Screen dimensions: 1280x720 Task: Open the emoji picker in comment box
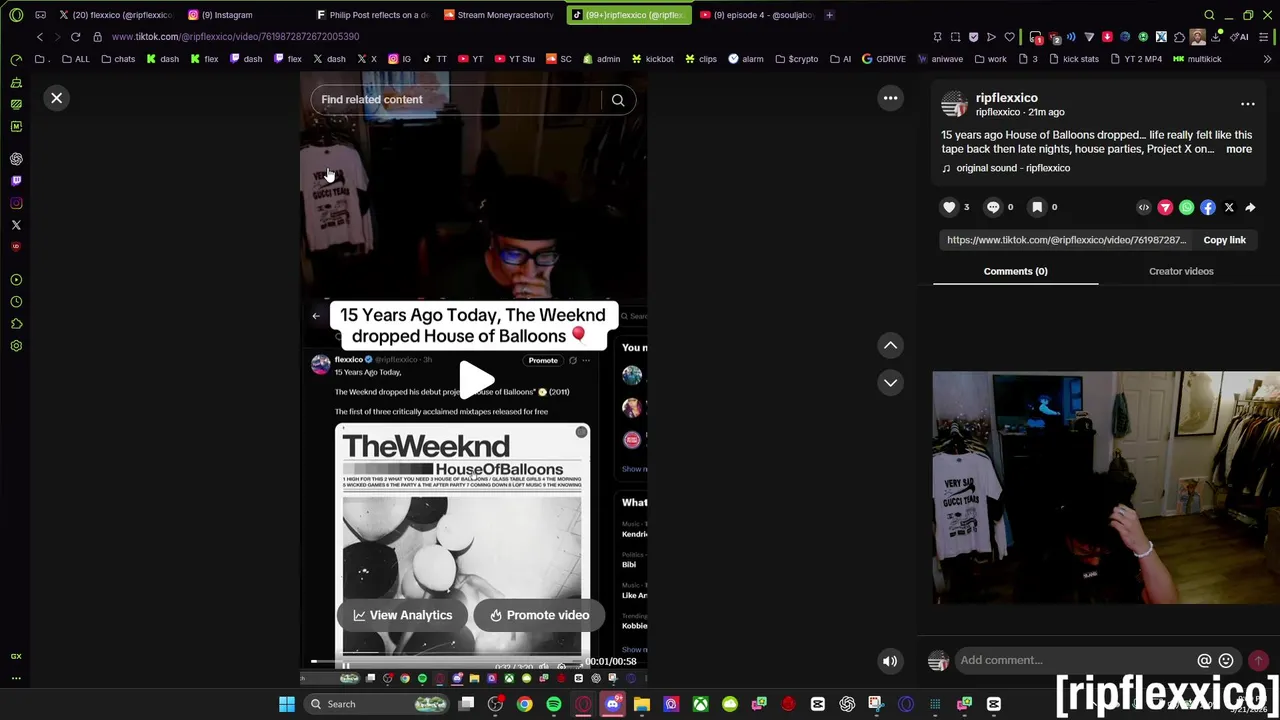pyautogui.click(x=1226, y=660)
